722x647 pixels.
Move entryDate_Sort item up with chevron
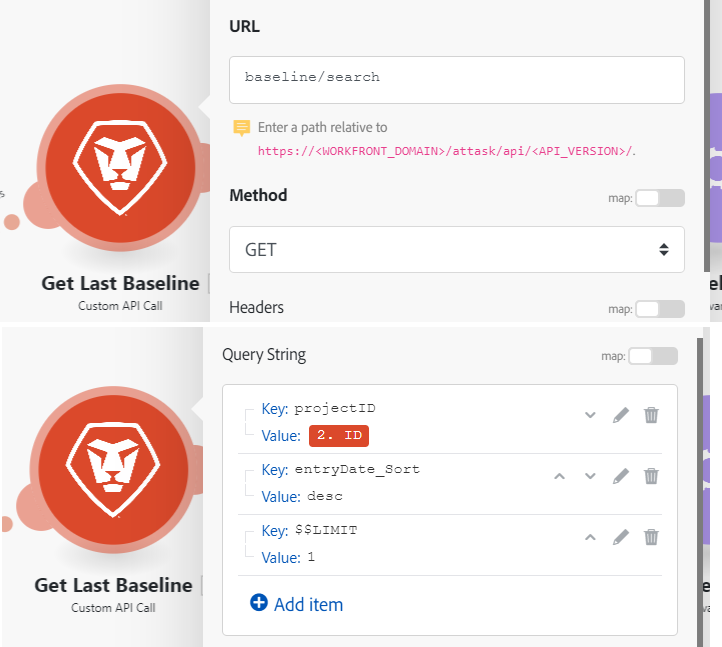[560, 476]
